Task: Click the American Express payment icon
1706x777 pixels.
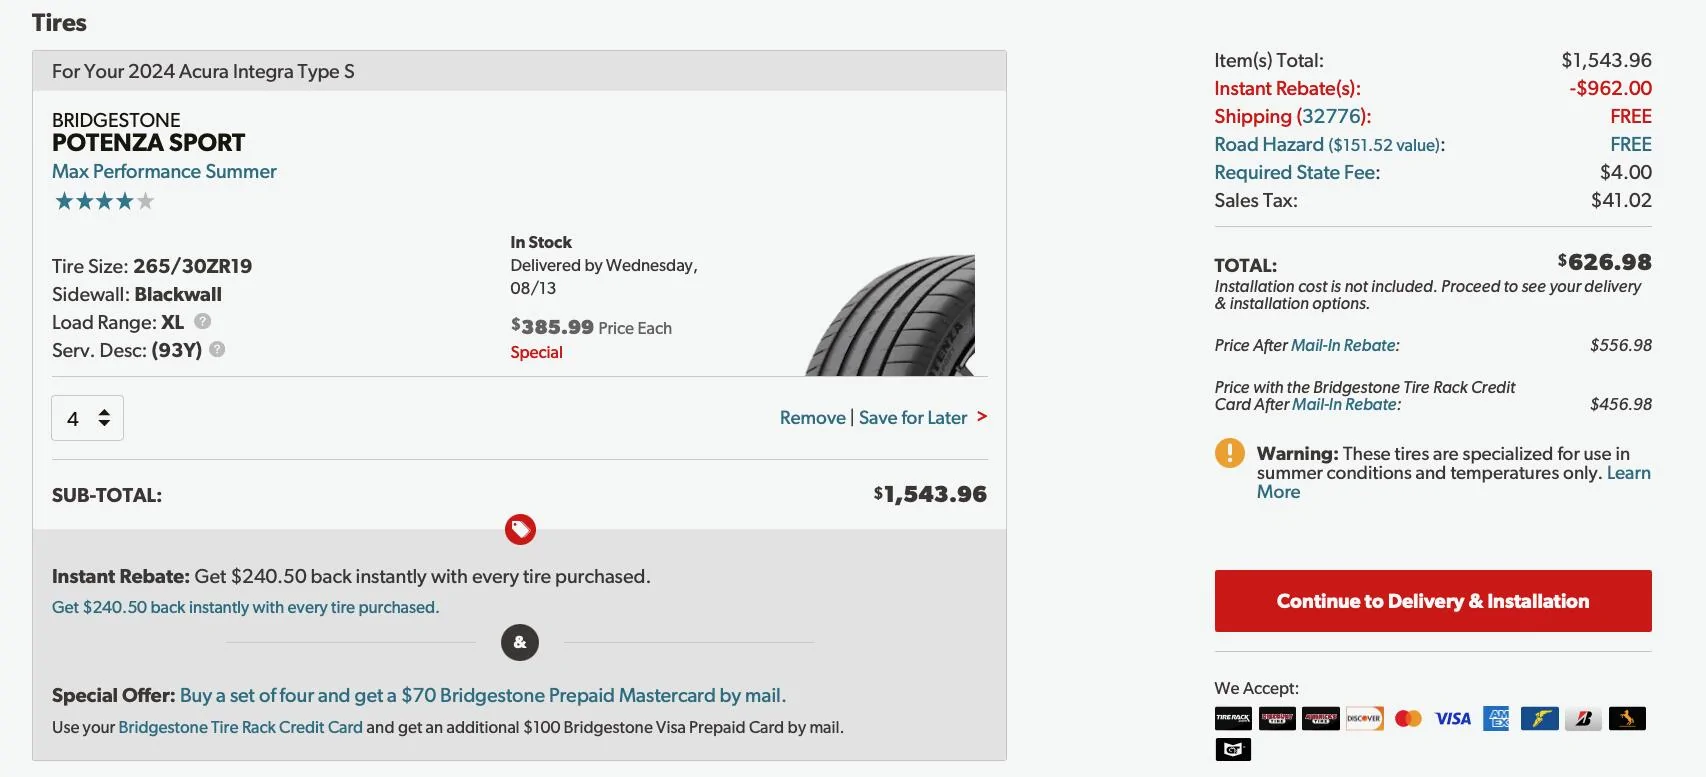Action: pos(1496,718)
